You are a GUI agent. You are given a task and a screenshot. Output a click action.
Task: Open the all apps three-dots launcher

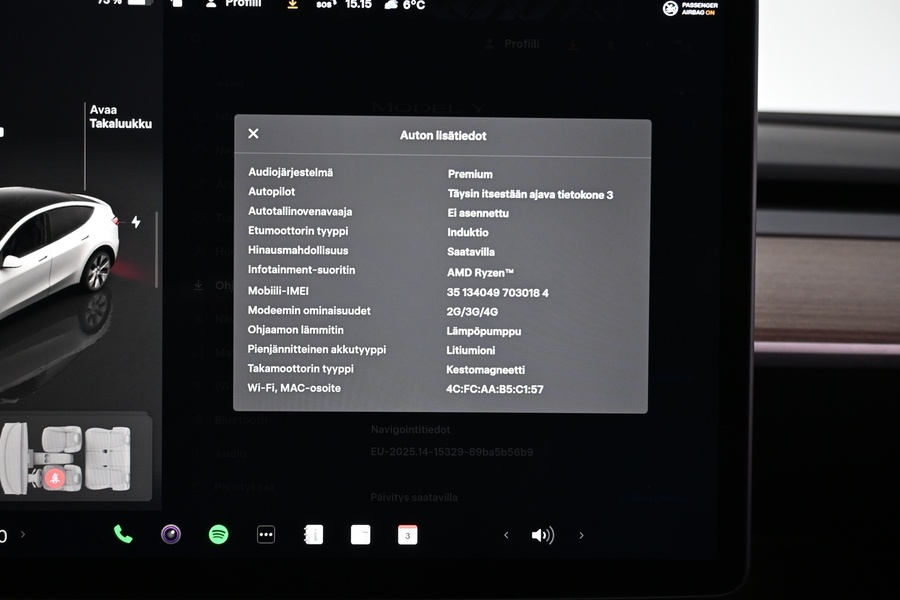pyautogui.click(x=266, y=534)
